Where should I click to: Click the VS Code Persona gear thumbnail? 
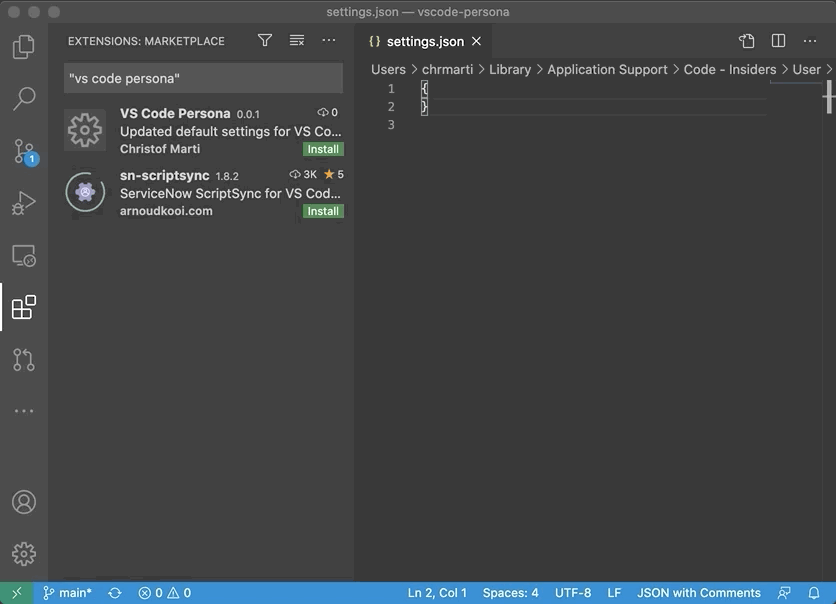tap(85, 130)
